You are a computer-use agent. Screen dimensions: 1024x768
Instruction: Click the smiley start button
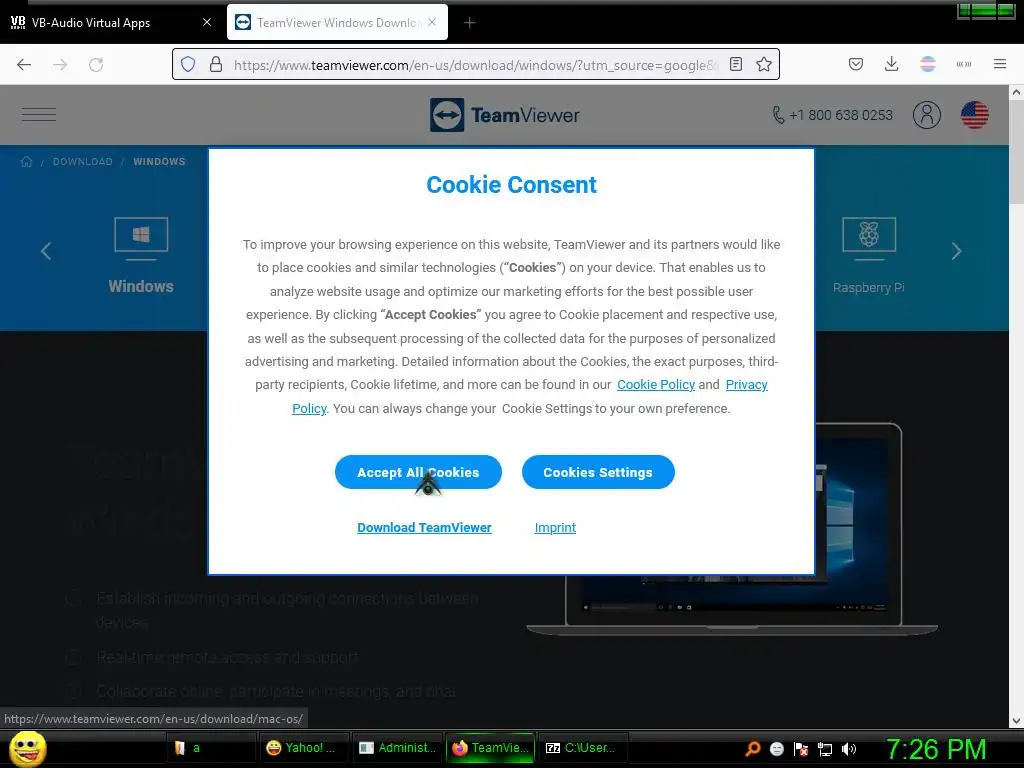27,748
